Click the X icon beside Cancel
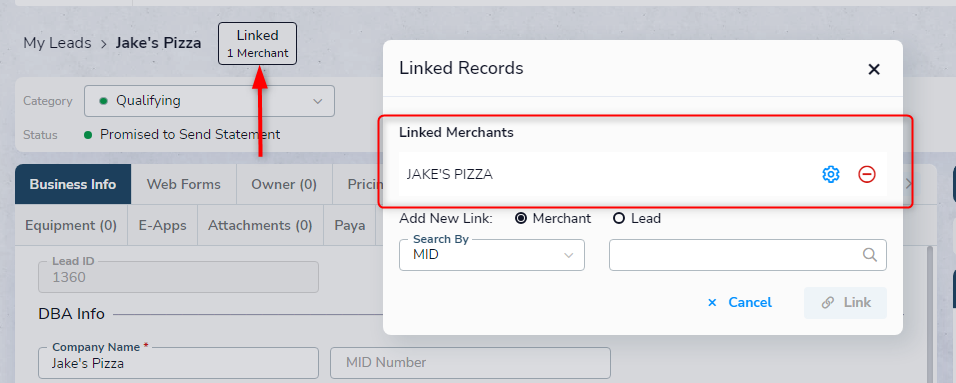Viewport: 956px width, 383px height. tap(712, 302)
